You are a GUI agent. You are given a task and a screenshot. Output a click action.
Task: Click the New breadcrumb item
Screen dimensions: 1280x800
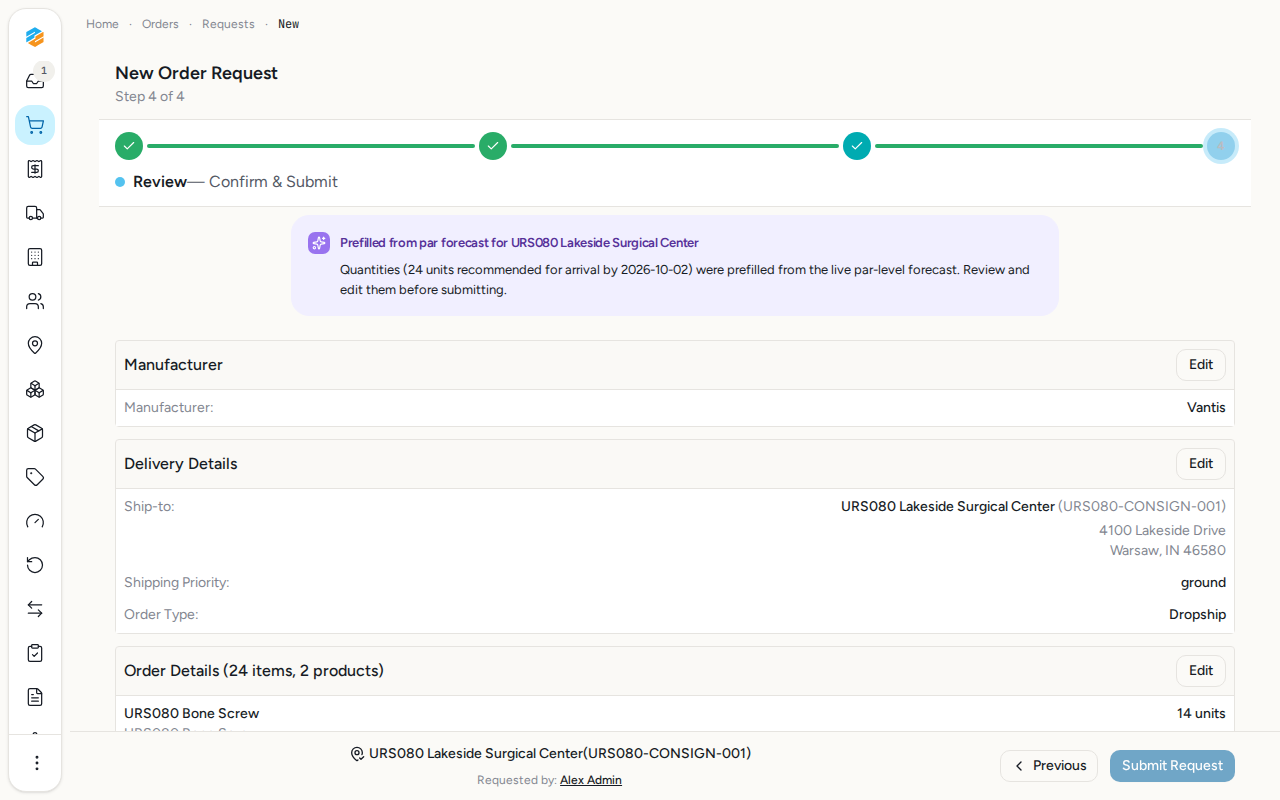point(288,24)
